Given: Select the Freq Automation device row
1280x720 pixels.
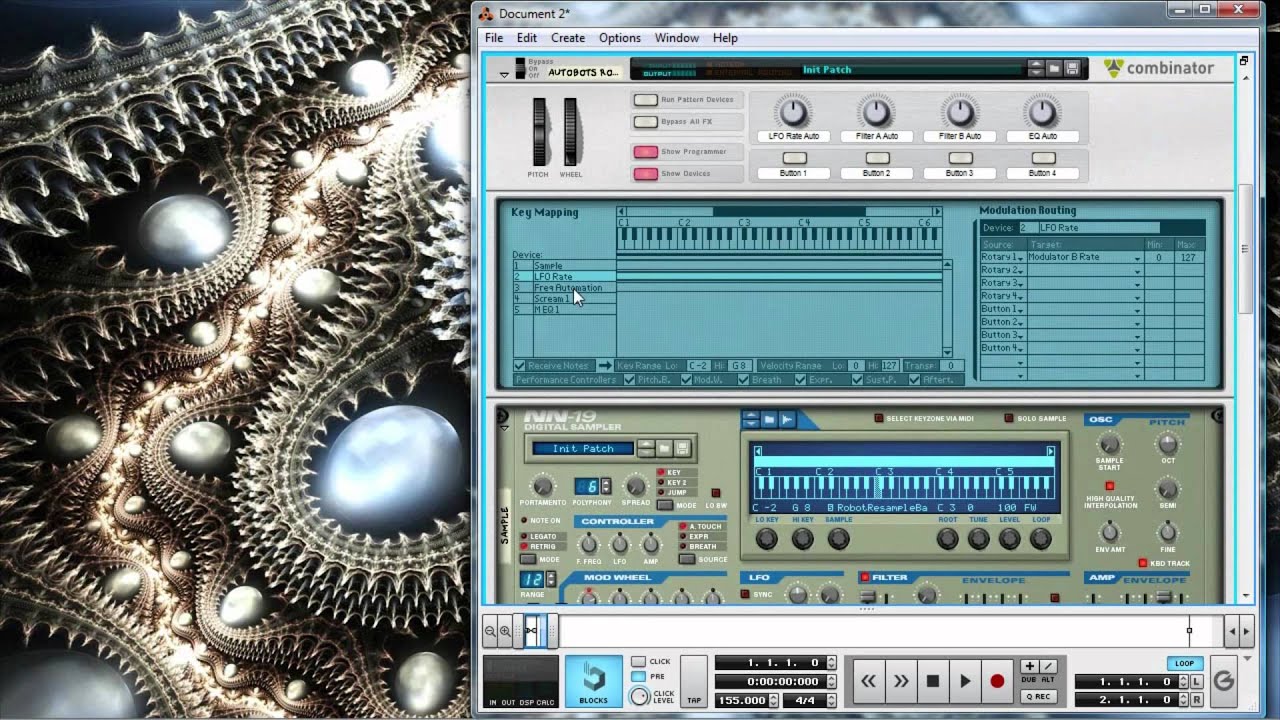Looking at the screenshot, I should click(564, 288).
